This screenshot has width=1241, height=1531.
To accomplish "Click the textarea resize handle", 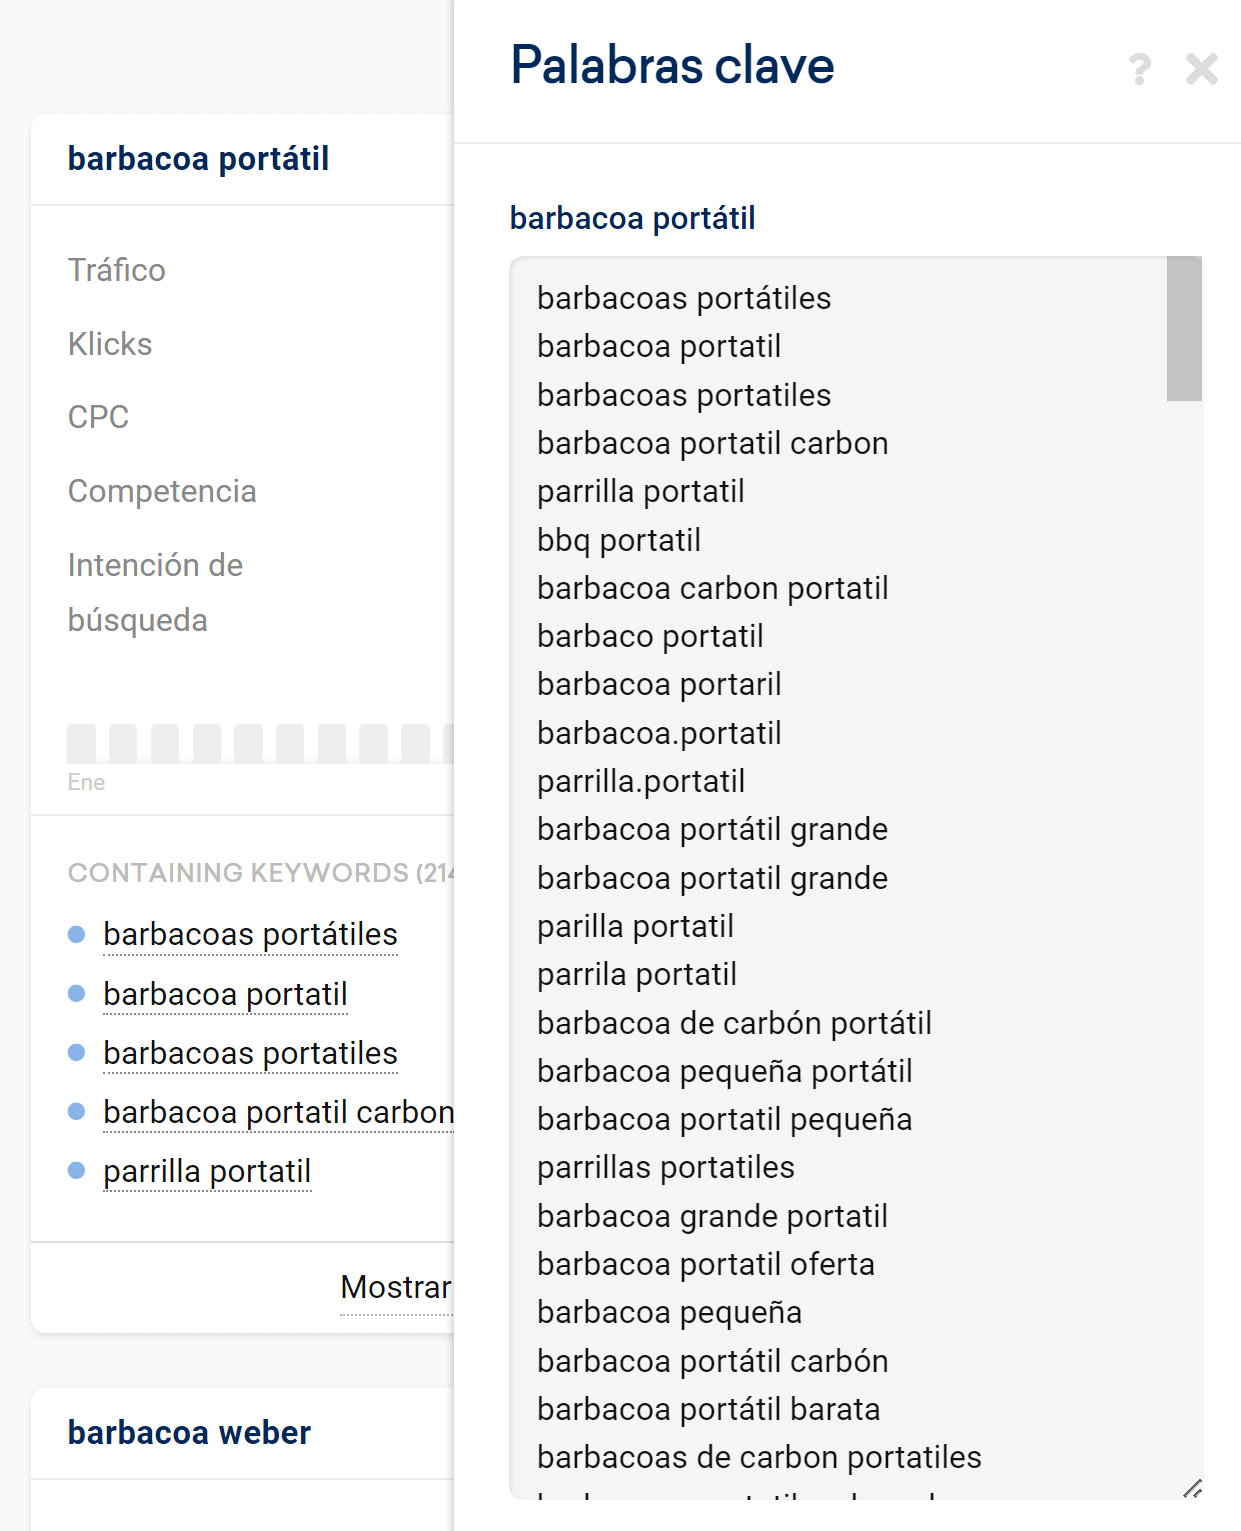I will (x=1192, y=1488).
